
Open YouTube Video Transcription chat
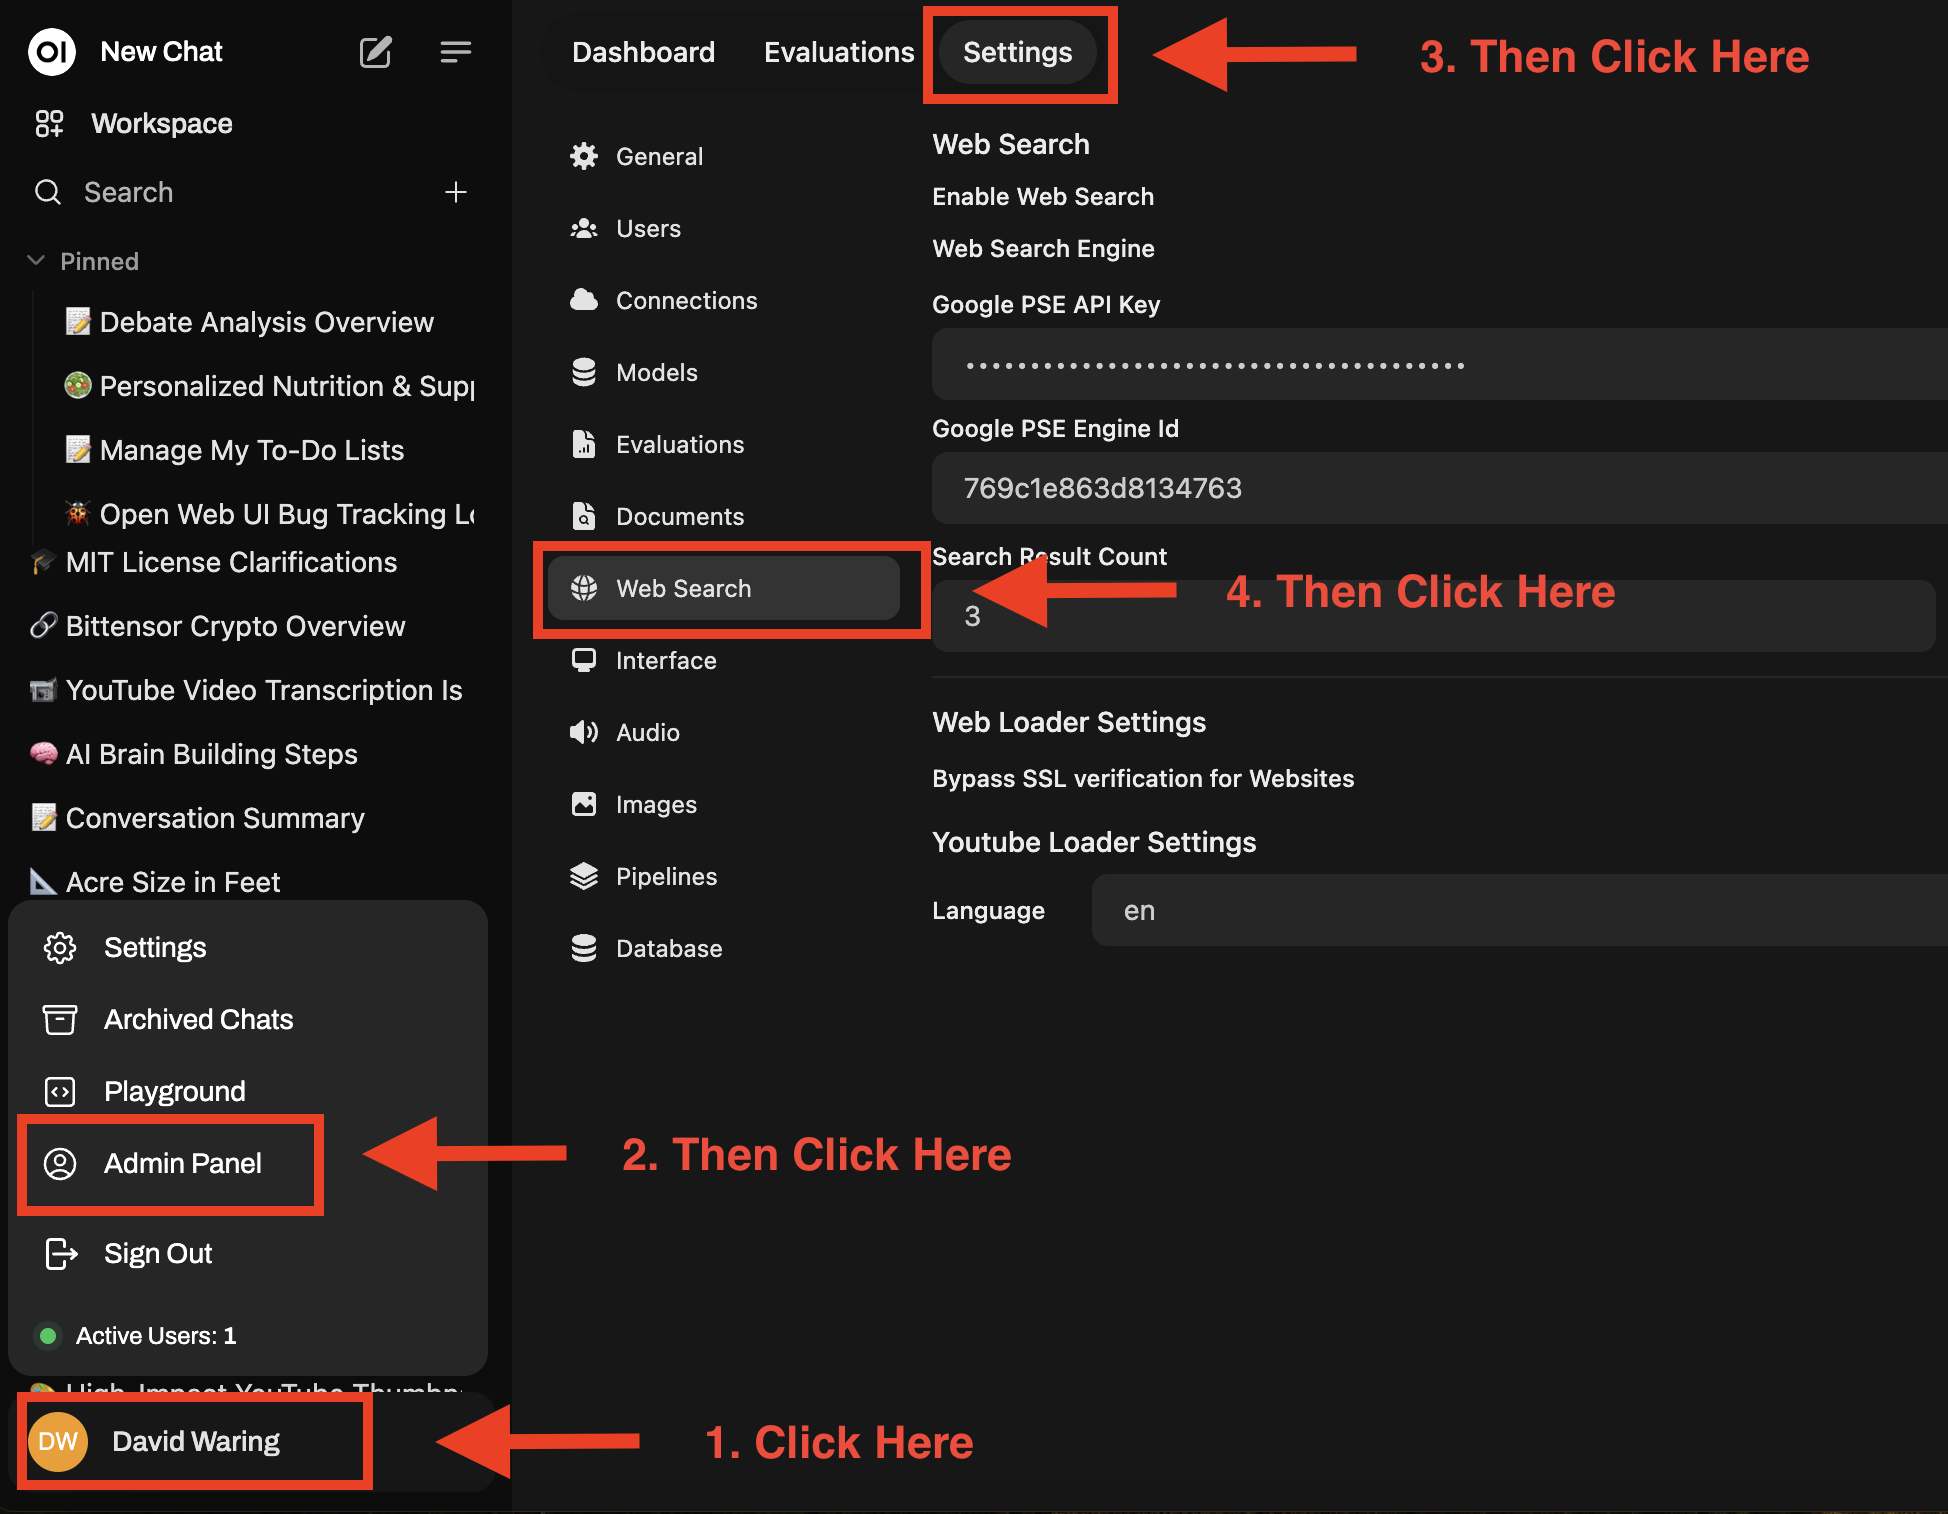(x=247, y=690)
